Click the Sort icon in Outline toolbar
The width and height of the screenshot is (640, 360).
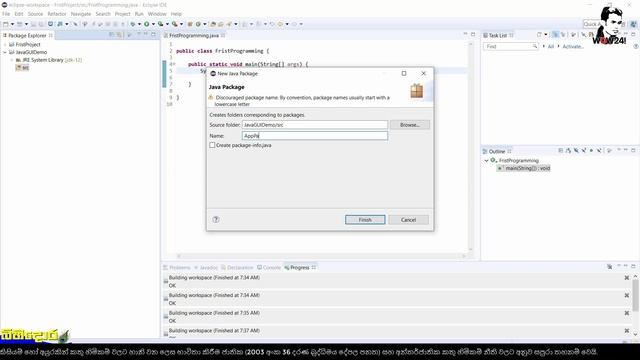pyautogui.click(x=568, y=150)
